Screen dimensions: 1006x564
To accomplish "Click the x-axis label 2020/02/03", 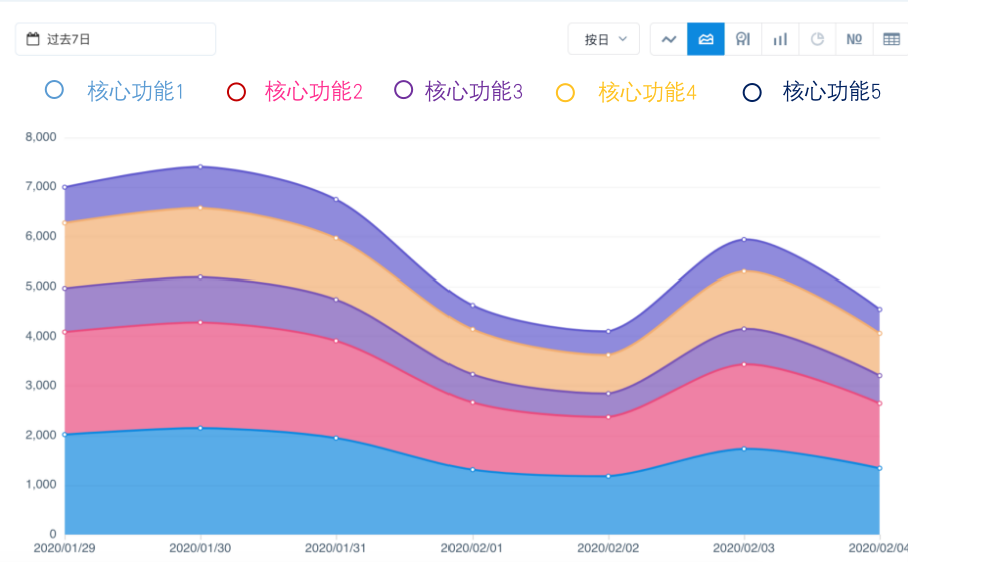I will click(744, 549).
